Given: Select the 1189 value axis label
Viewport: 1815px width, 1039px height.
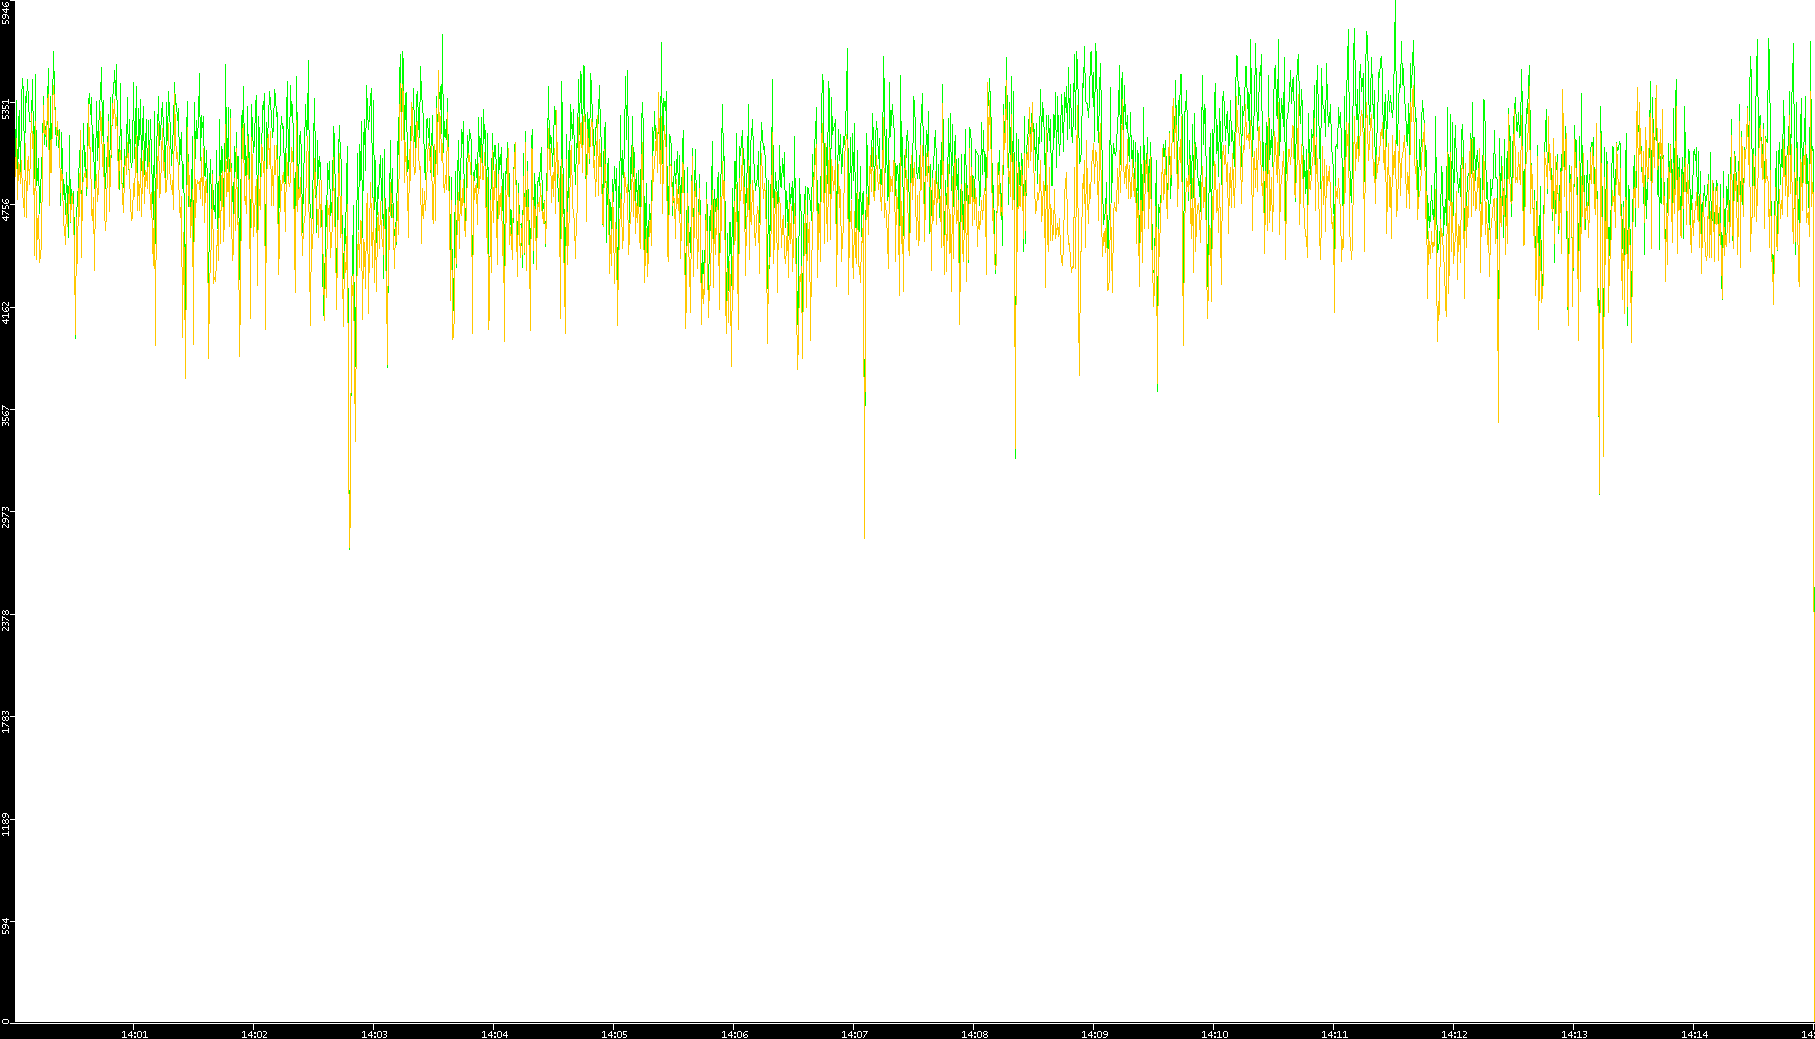Looking at the screenshot, I should coord(6,824).
